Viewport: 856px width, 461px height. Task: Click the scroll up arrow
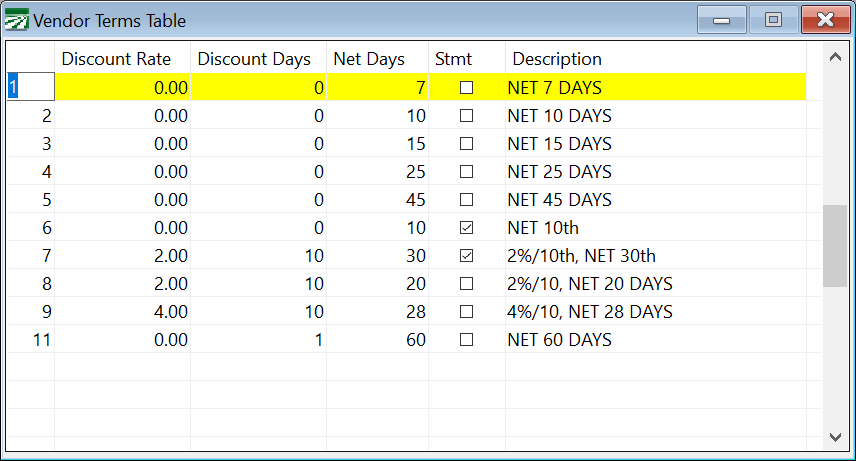835,57
